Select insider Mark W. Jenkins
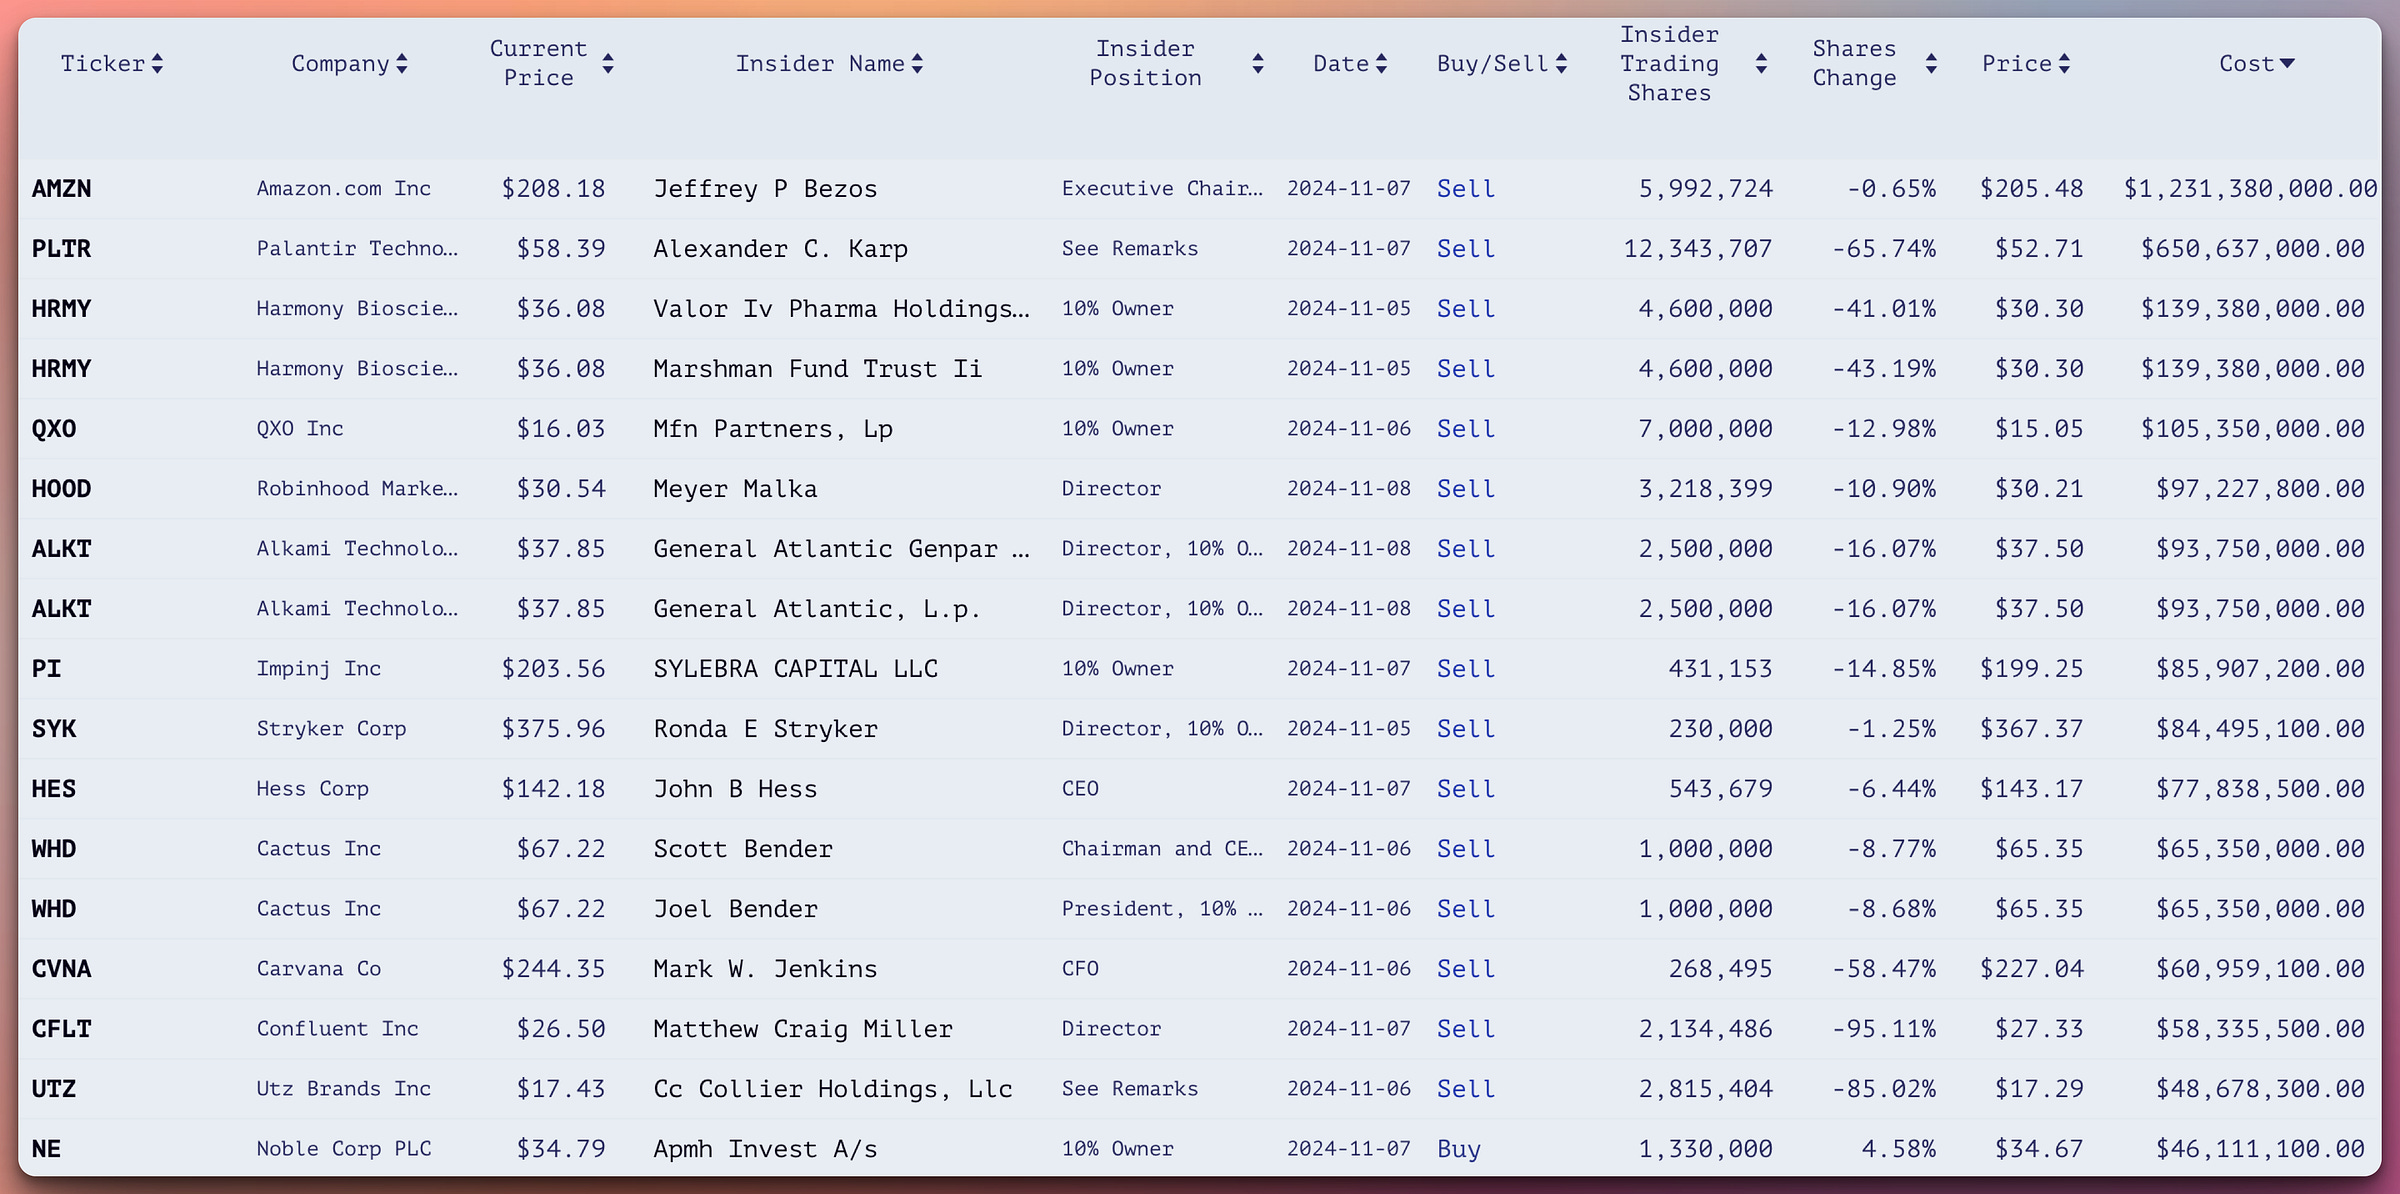This screenshot has height=1194, width=2400. tap(766, 969)
